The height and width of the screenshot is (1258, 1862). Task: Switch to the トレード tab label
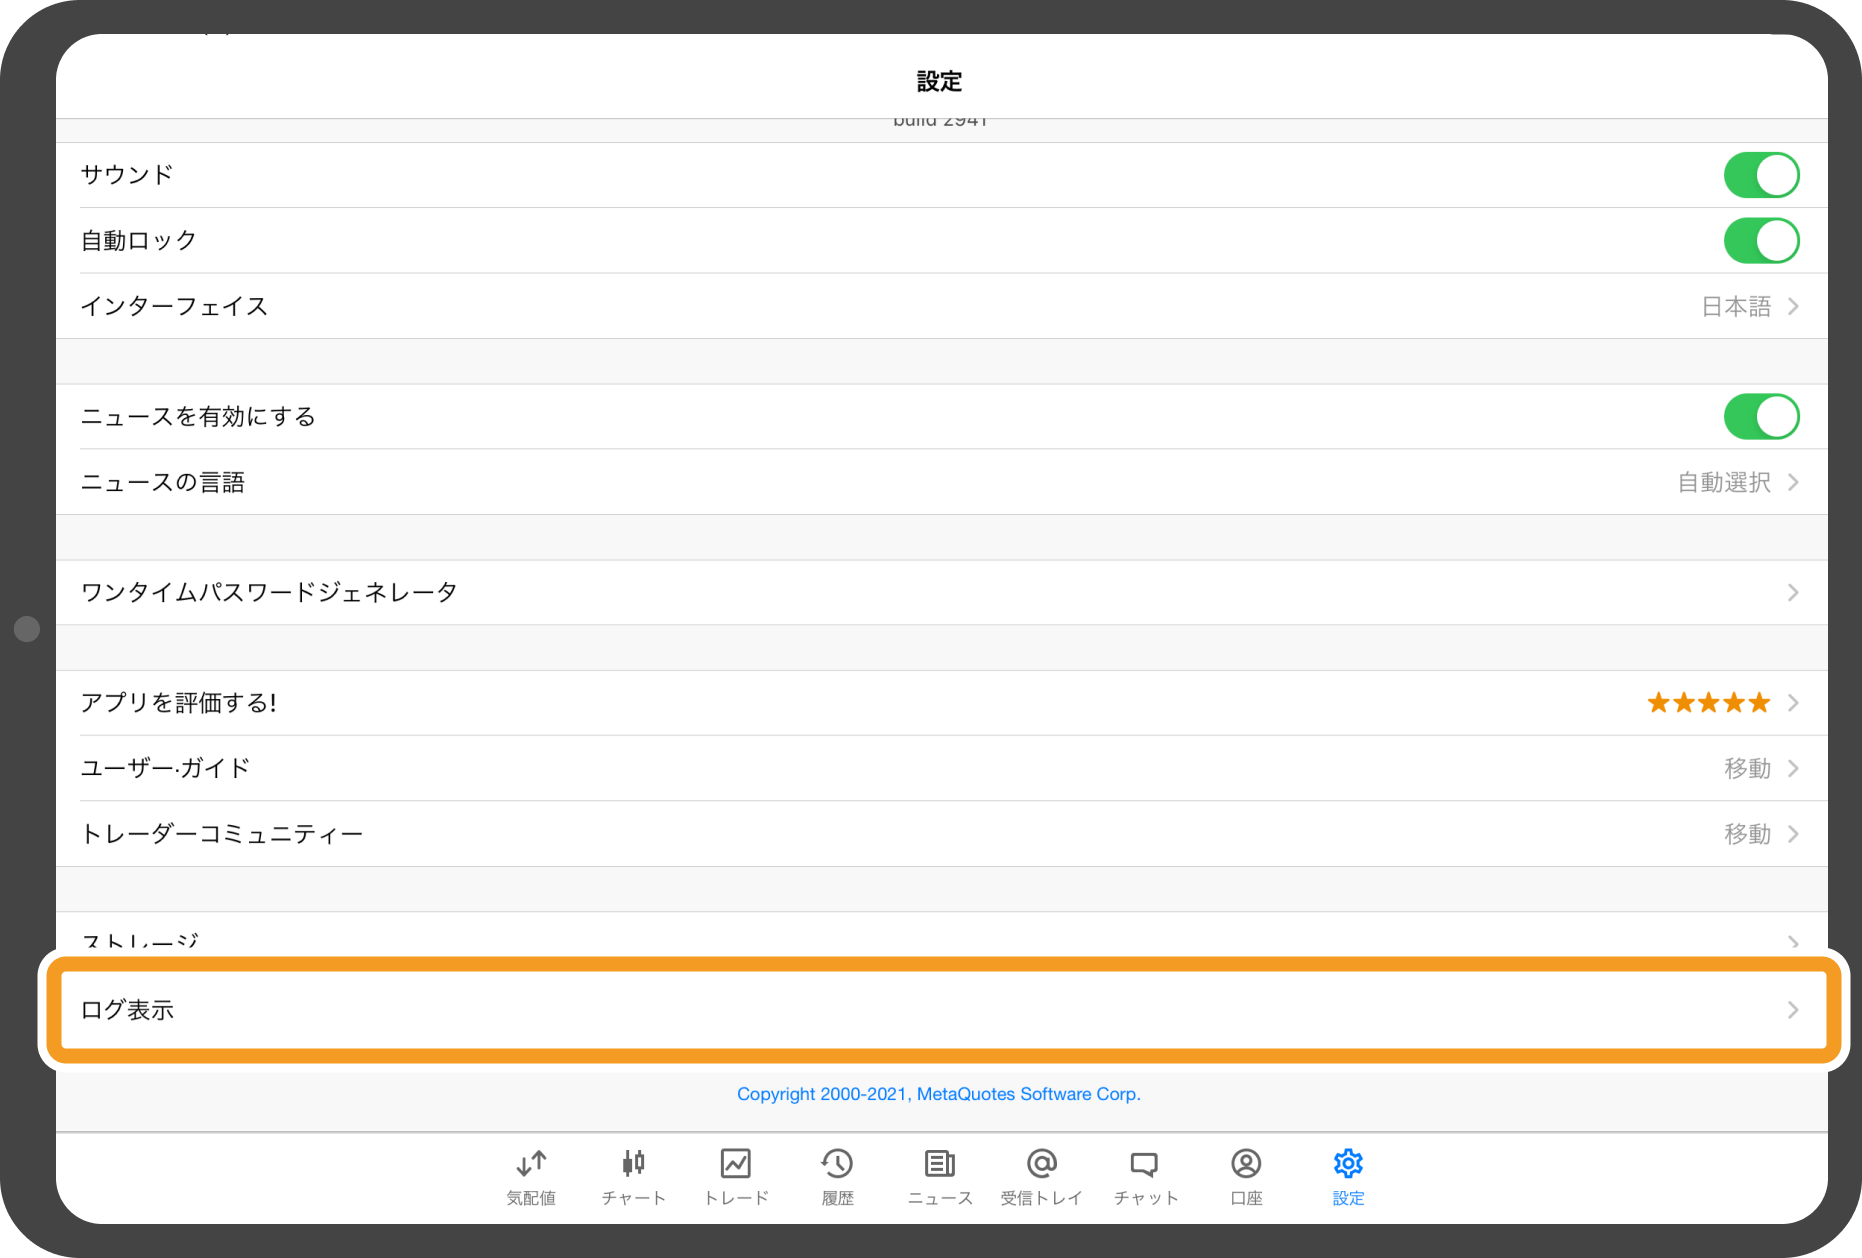pos(736,1198)
